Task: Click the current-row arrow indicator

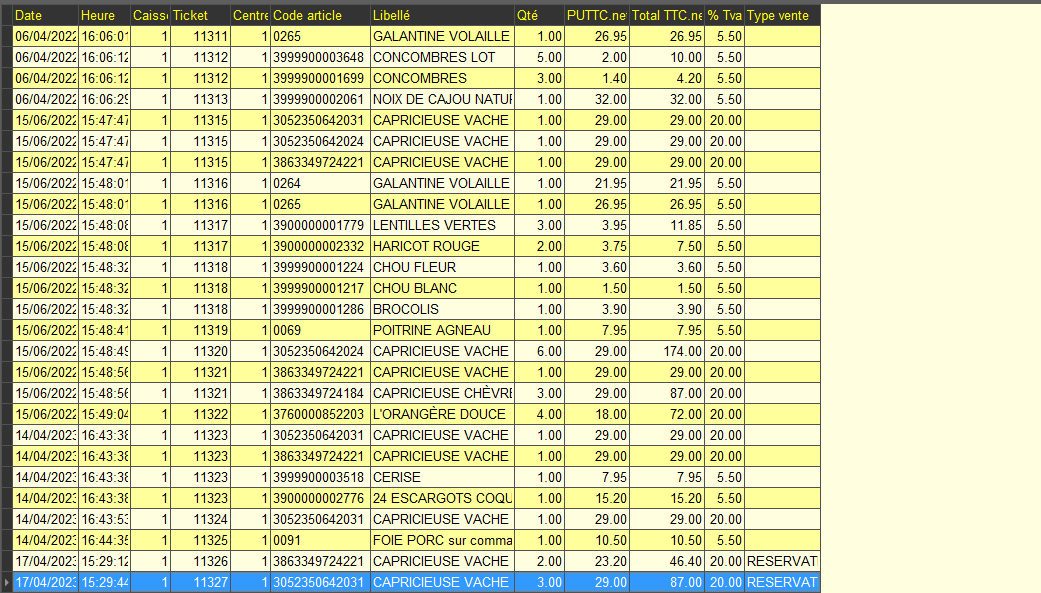Action: click(x=7, y=582)
